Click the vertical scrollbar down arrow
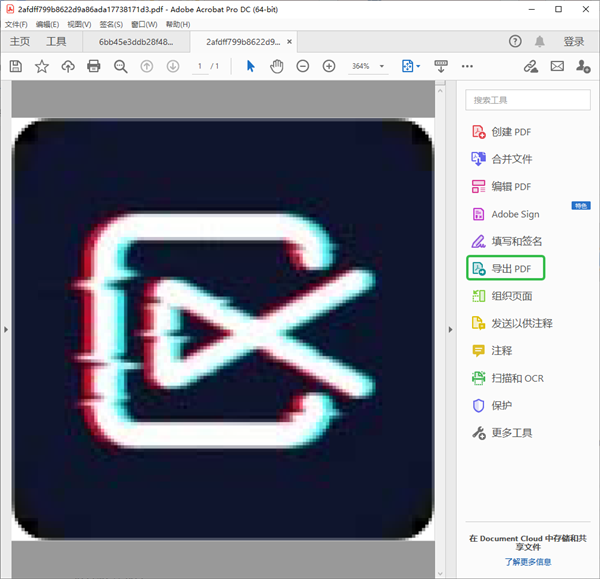Screen dimensions: 600x579 [440, 573]
